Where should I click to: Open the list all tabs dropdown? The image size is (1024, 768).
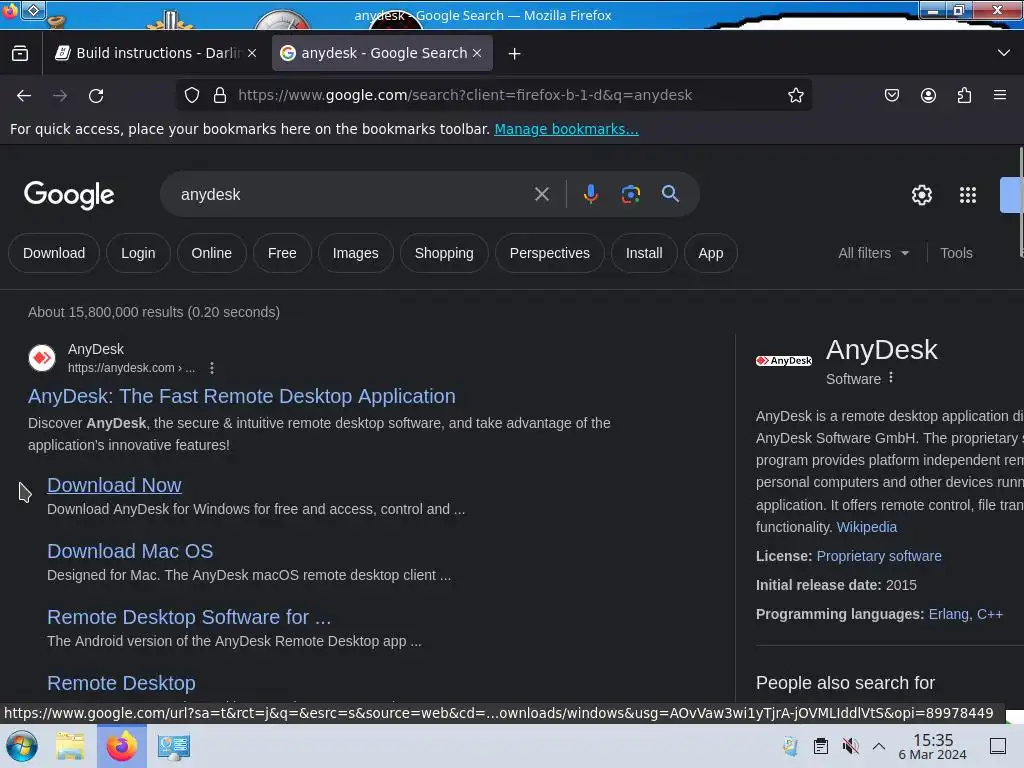coord(1004,53)
